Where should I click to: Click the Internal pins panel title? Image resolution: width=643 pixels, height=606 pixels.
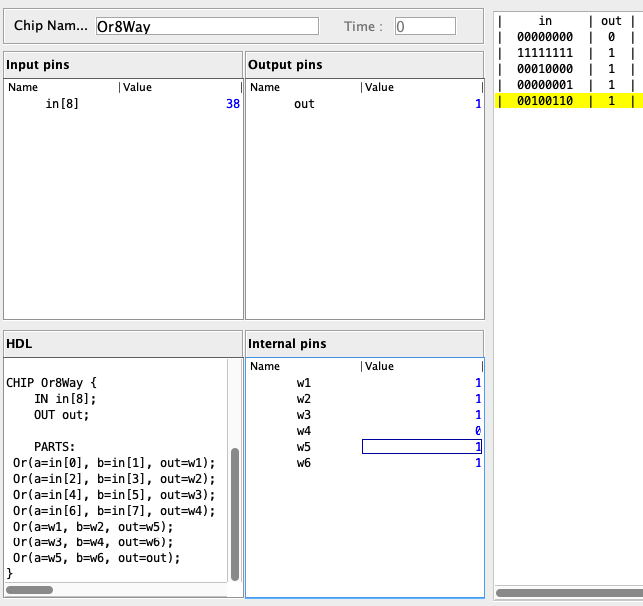pos(287,344)
